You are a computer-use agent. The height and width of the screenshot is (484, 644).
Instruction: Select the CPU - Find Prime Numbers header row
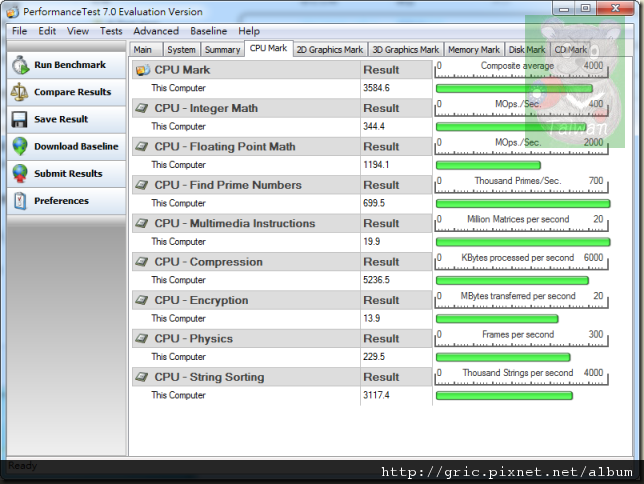(x=282, y=185)
